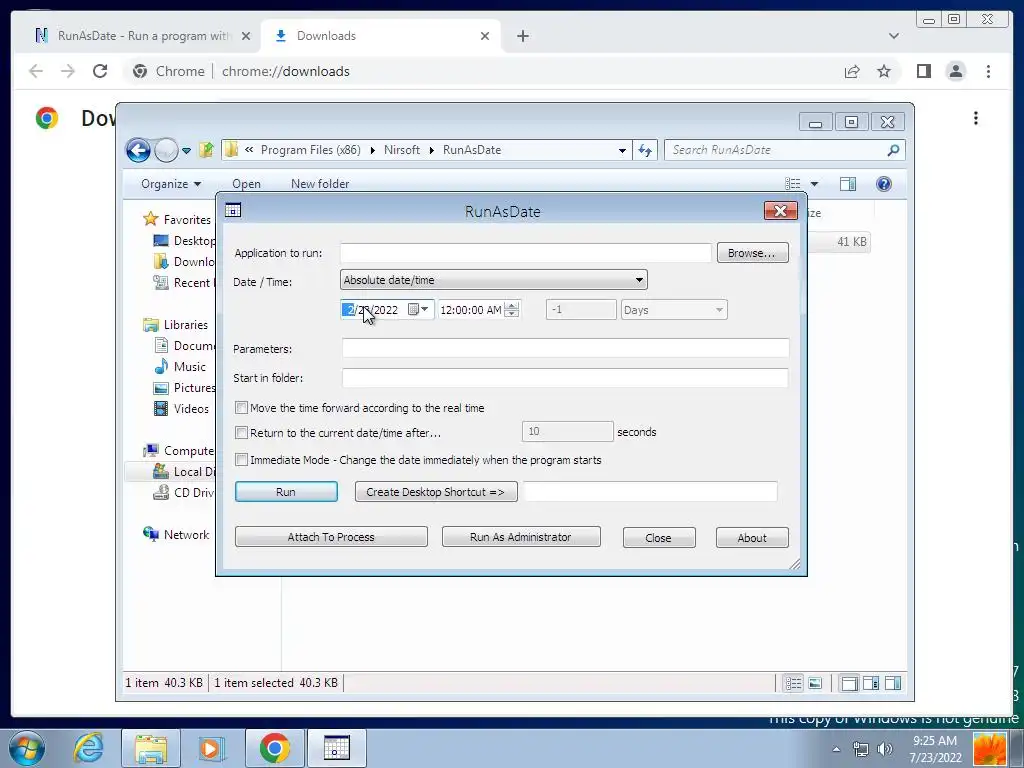Click Chrome share page icon
Viewport: 1024px width, 768px height.
pos(852,71)
